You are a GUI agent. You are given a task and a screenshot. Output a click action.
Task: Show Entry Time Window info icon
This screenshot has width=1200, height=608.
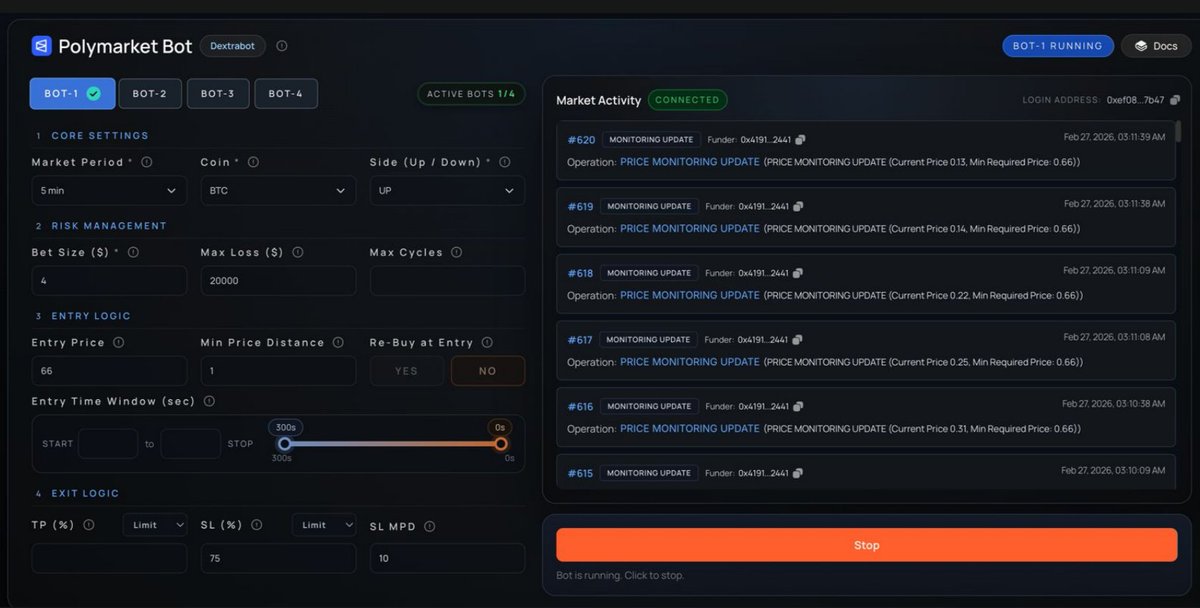point(209,401)
